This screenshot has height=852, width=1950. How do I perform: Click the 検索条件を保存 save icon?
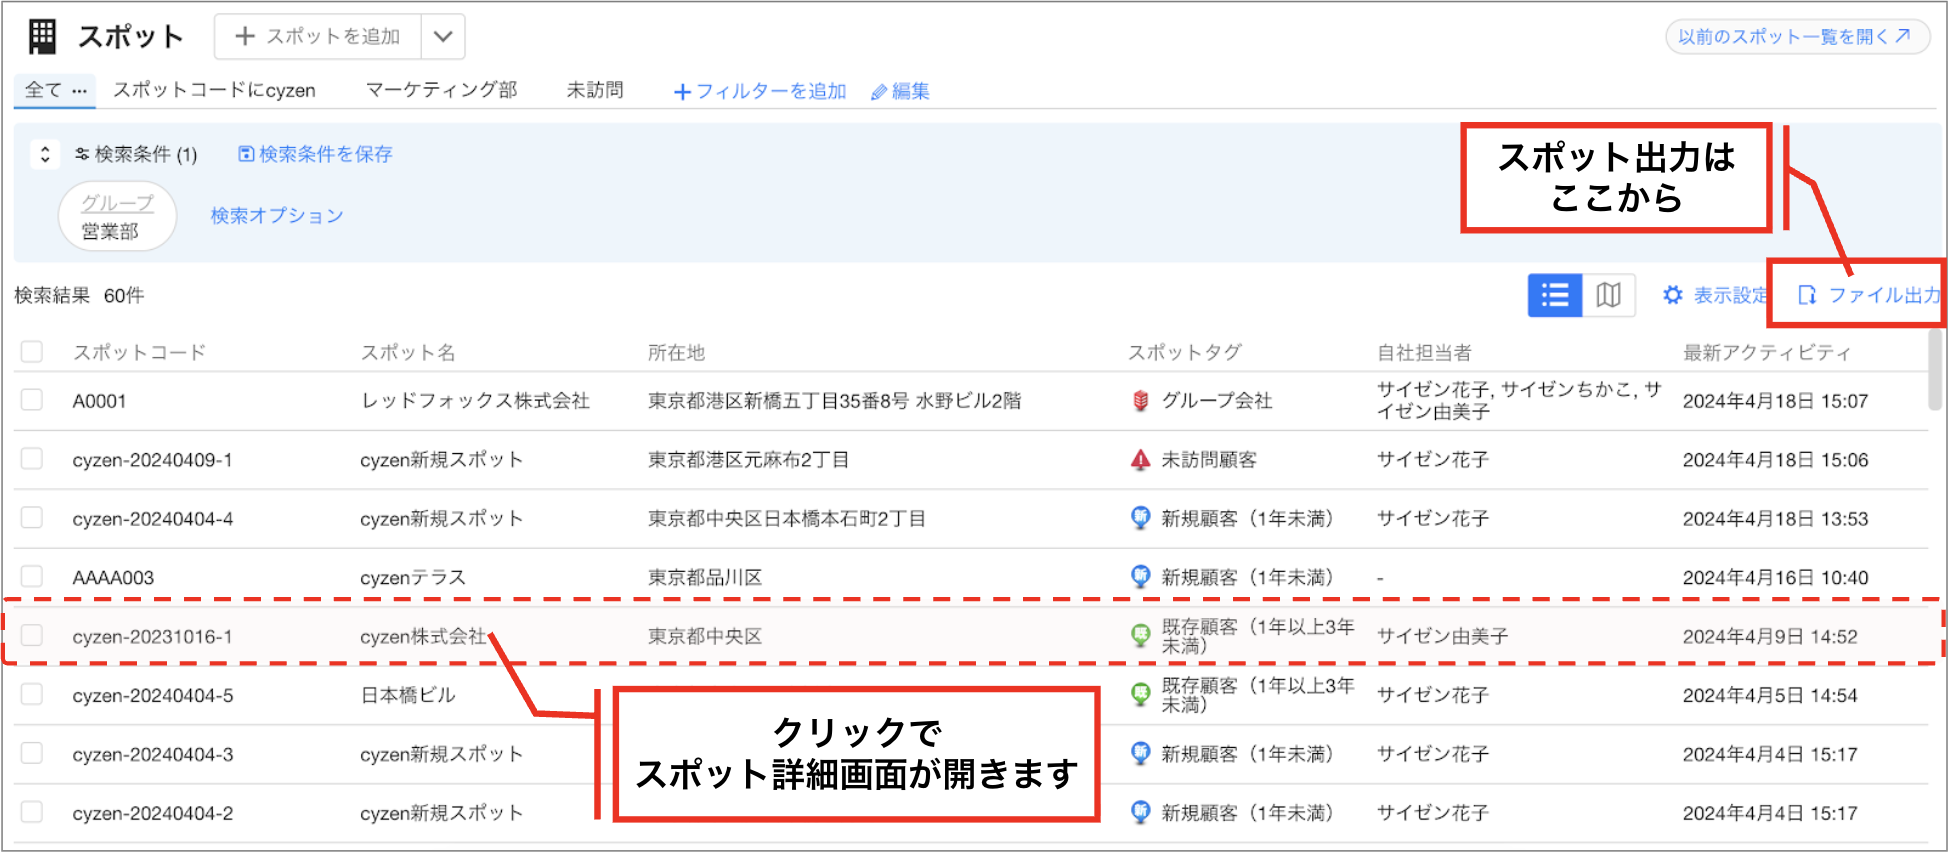(246, 154)
